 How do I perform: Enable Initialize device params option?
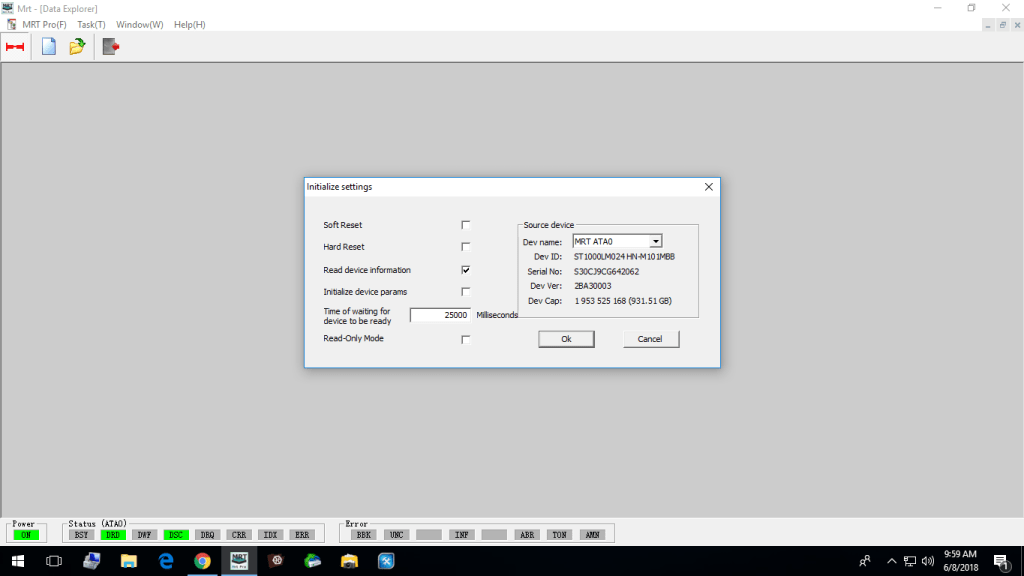pyautogui.click(x=466, y=292)
